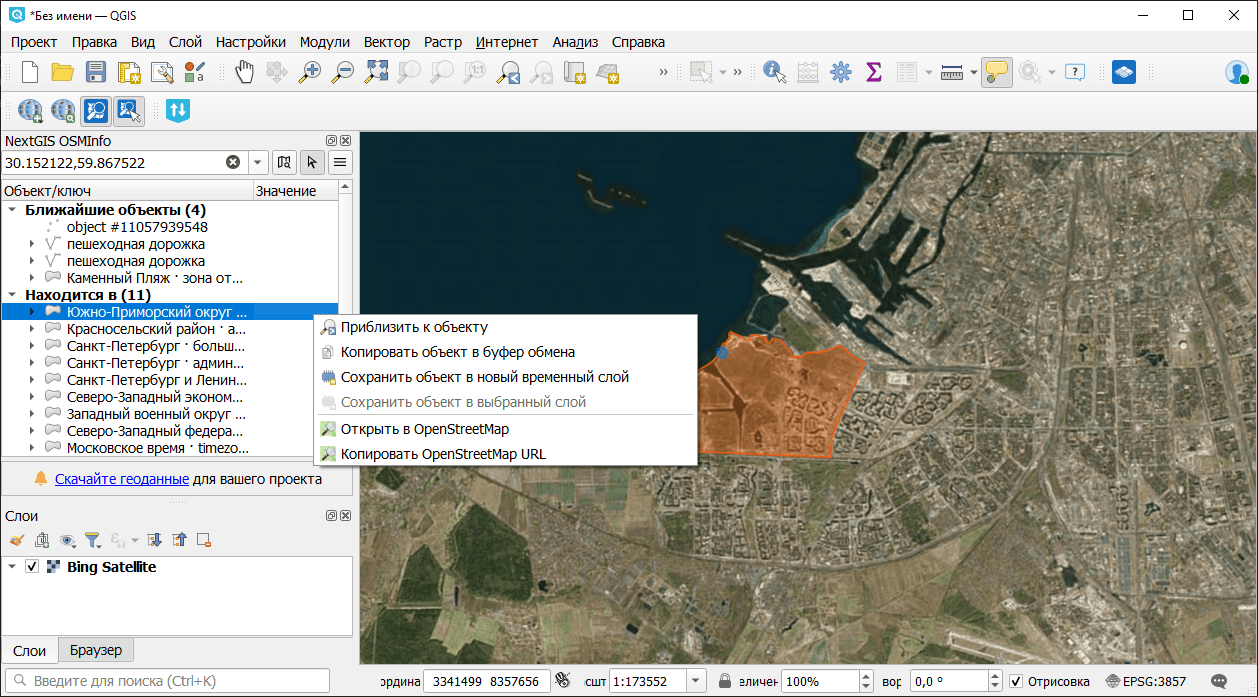Toggle the yellow Map Tips button
Image resolution: width=1258 pixels, height=697 pixels.
click(x=996, y=72)
